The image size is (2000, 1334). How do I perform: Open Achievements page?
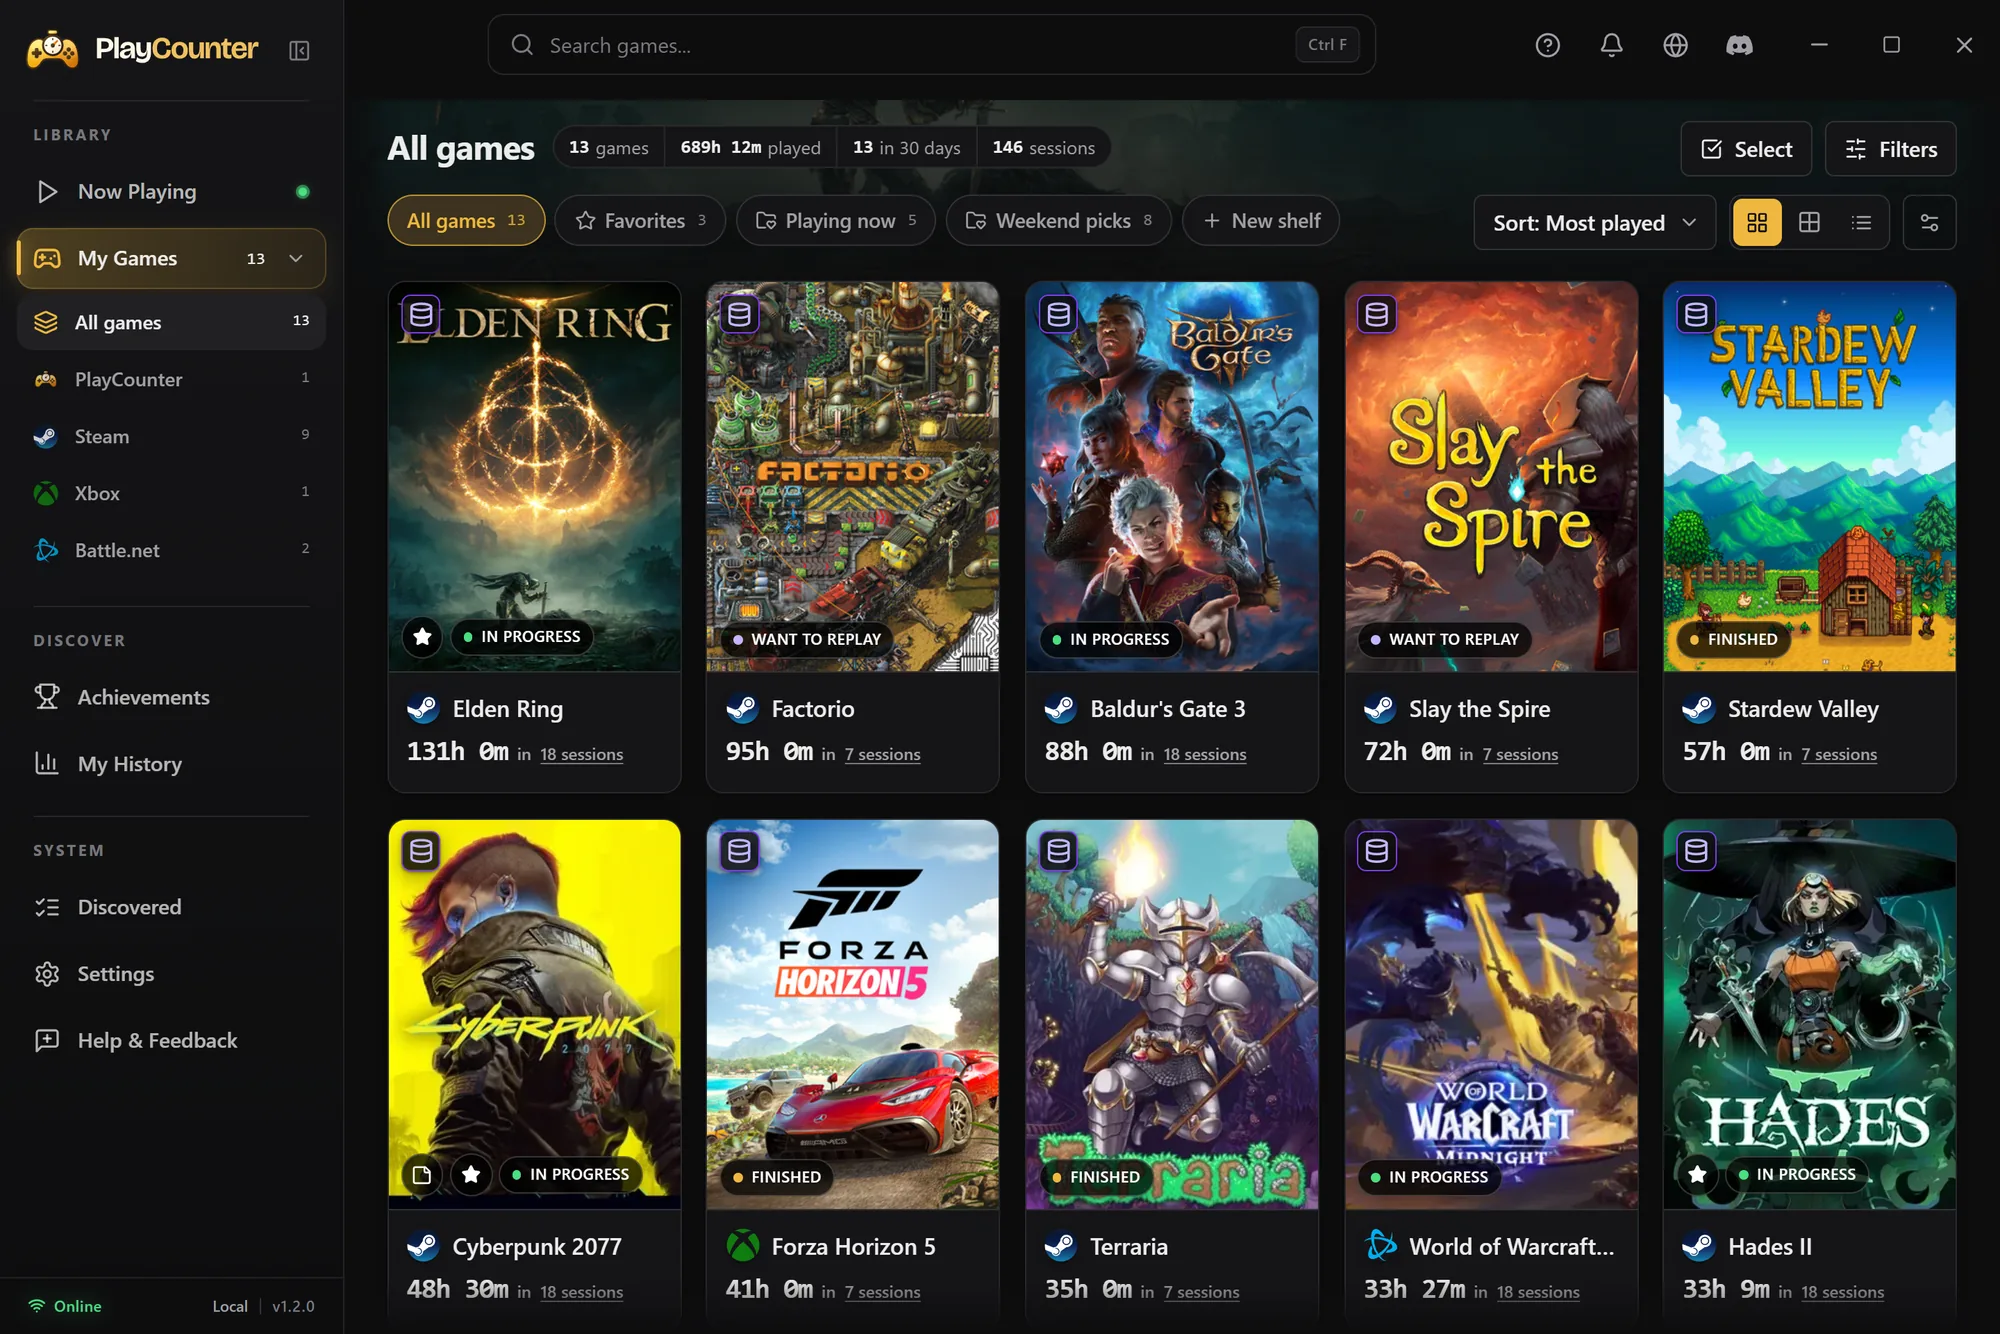point(171,697)
